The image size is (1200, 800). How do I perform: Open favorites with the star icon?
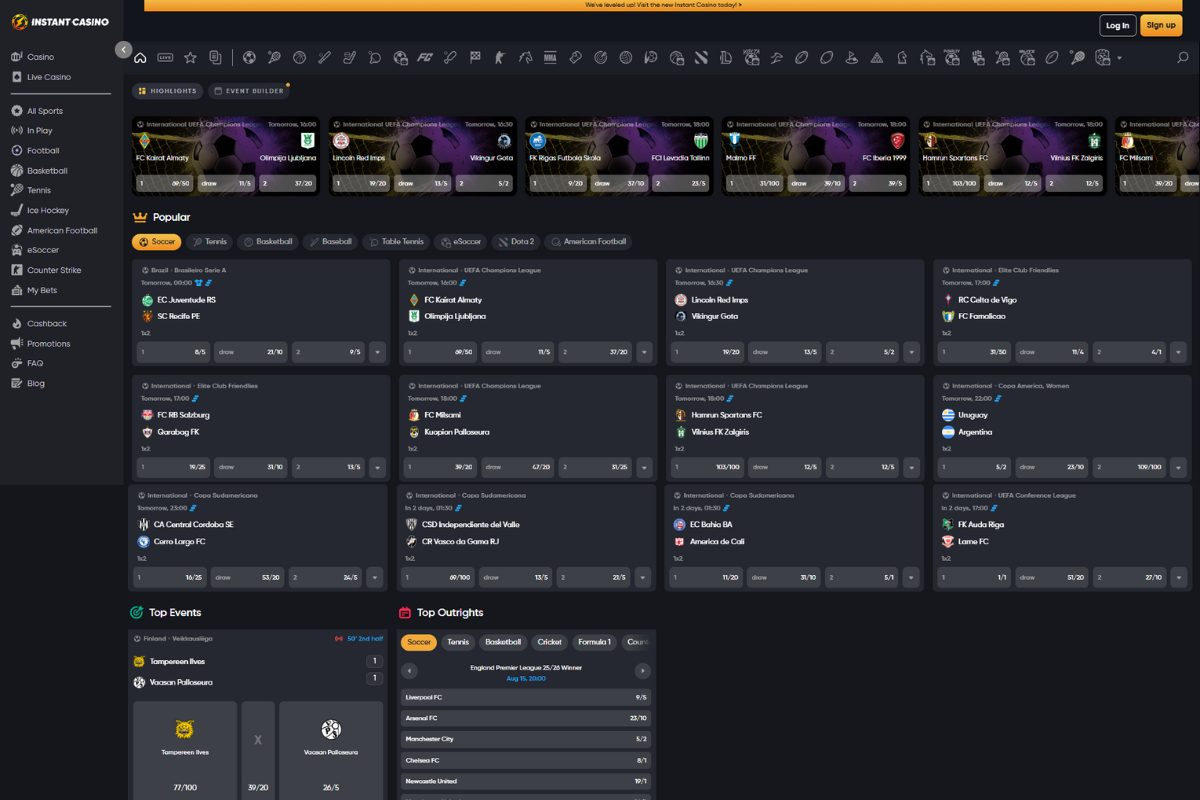(x=190, y=58)
